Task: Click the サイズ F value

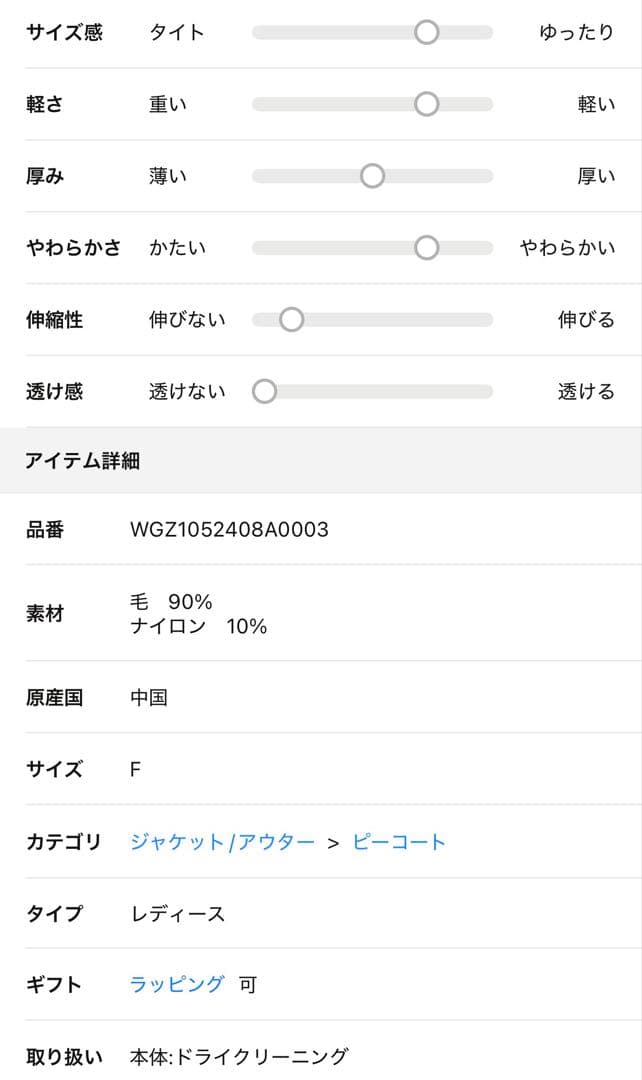Action: [x=136, y=768]
